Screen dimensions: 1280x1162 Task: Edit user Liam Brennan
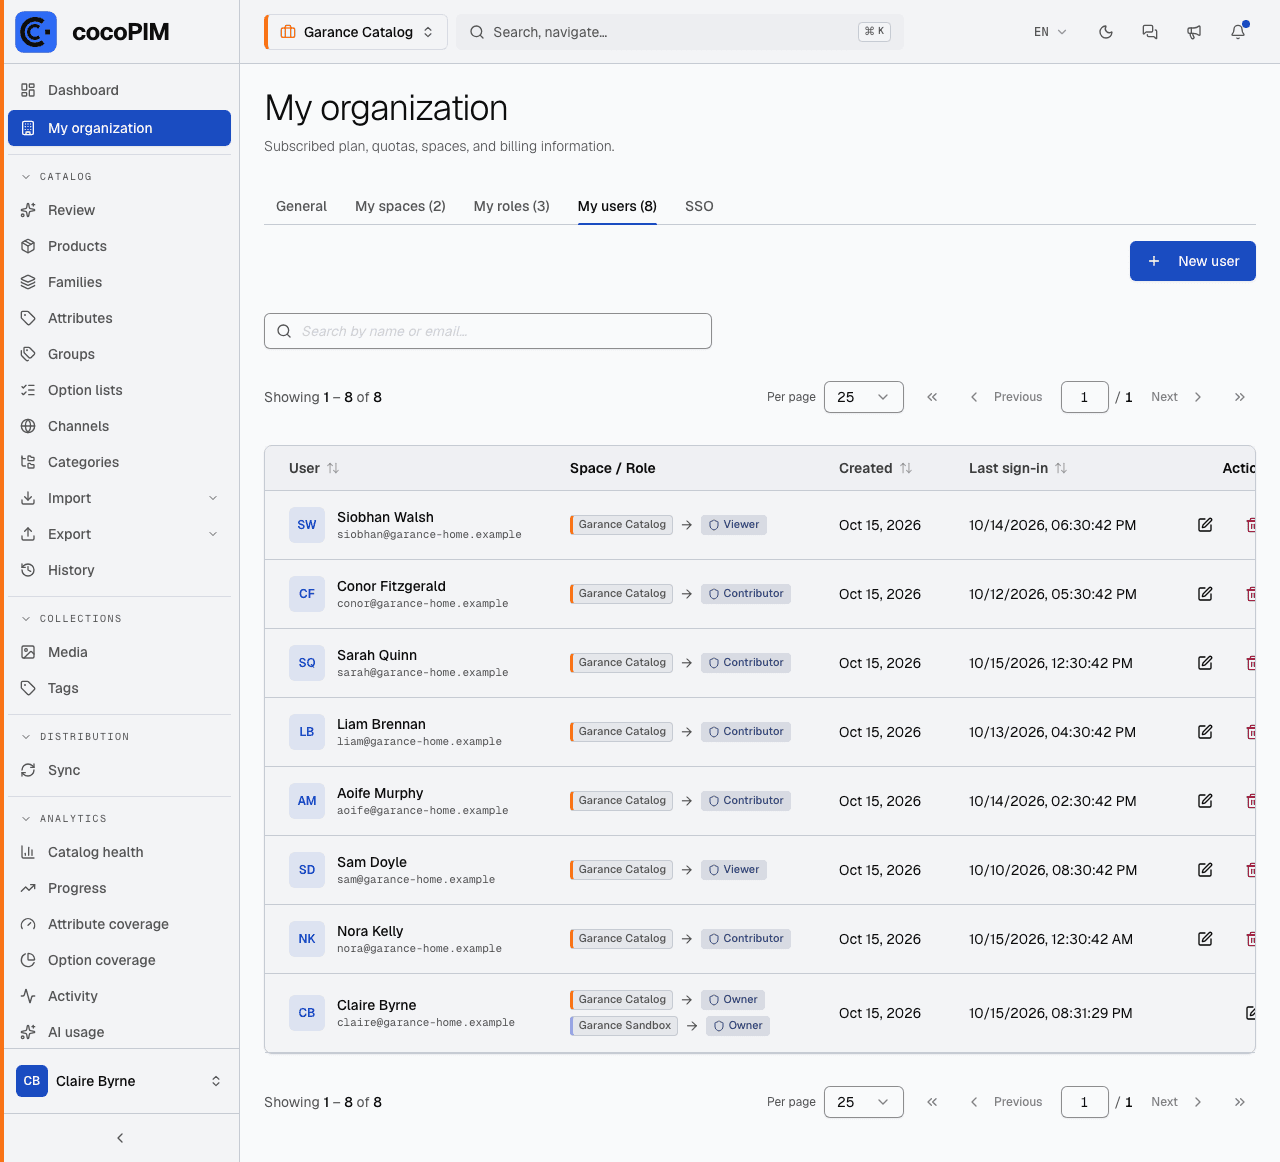1205,732
